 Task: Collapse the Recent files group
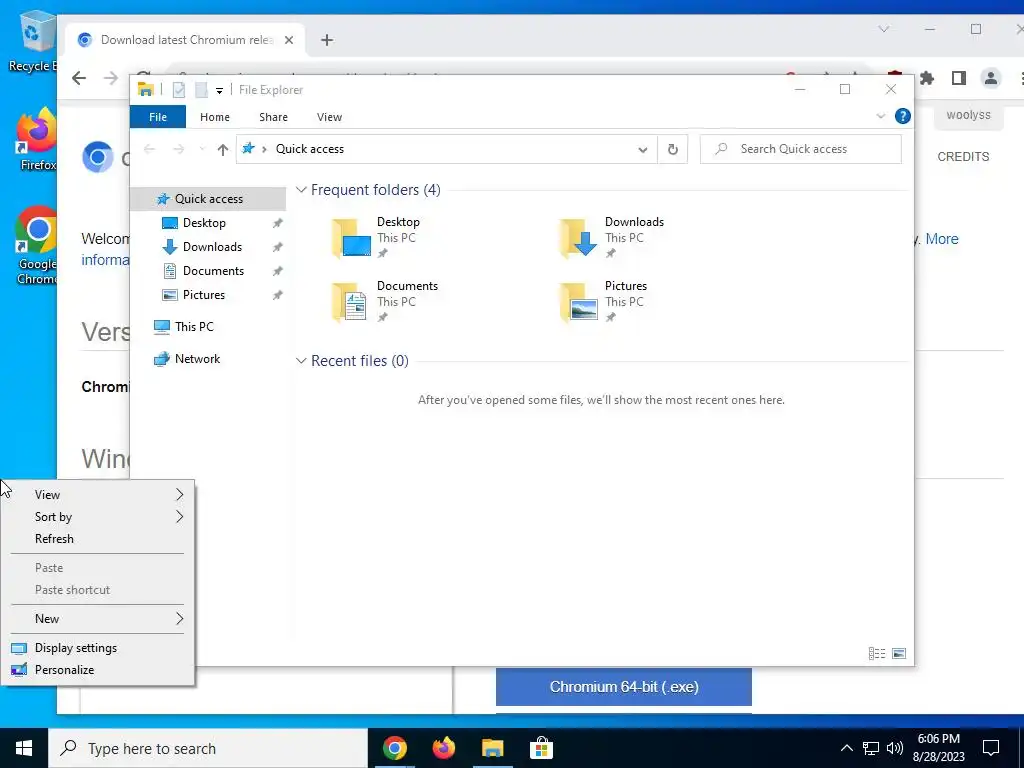click(x=301, y=361)
